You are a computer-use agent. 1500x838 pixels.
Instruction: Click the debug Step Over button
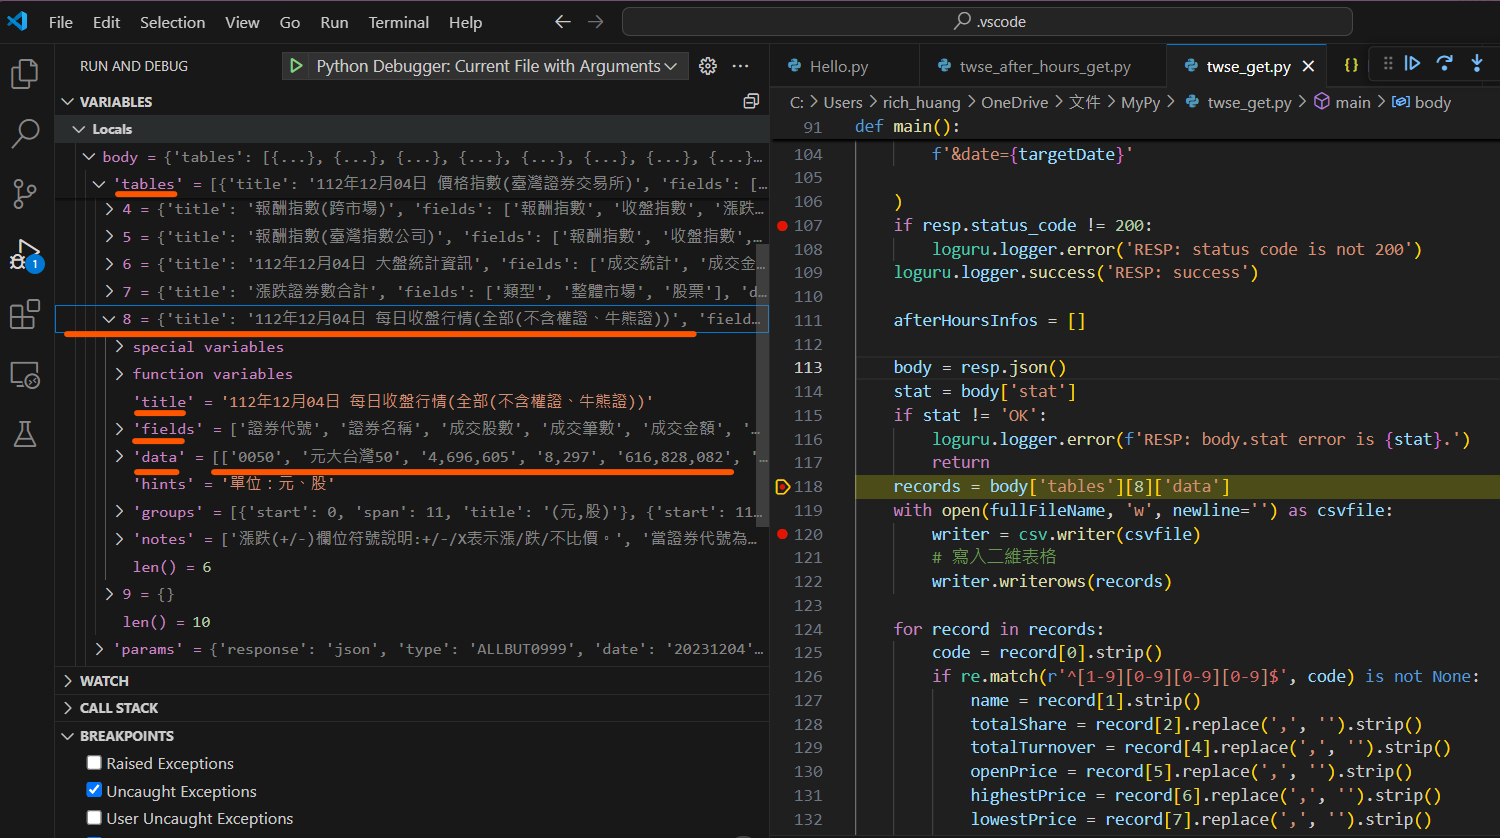pos(1444,64)
